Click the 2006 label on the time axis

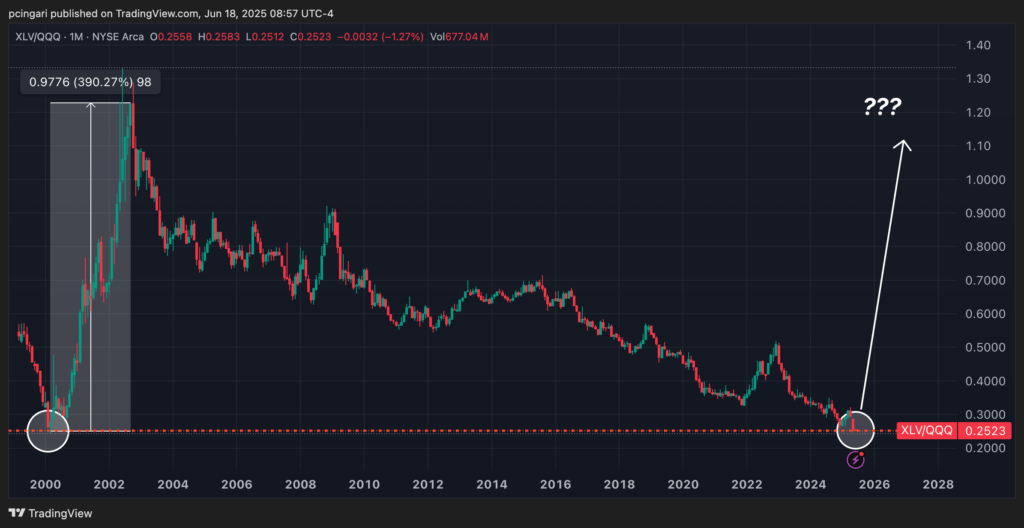pyautogui.click(x=236, y=486)
